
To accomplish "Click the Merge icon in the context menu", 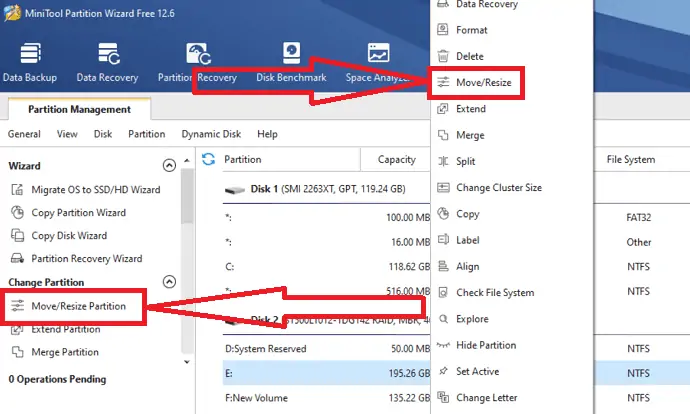I will 443,135.
